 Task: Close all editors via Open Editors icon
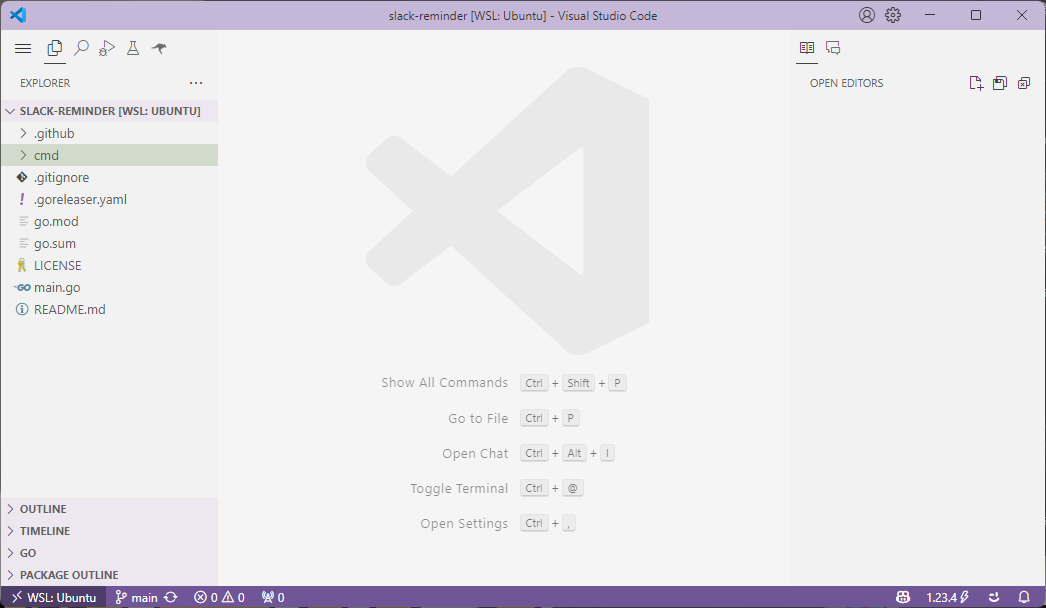[1024, 83]
